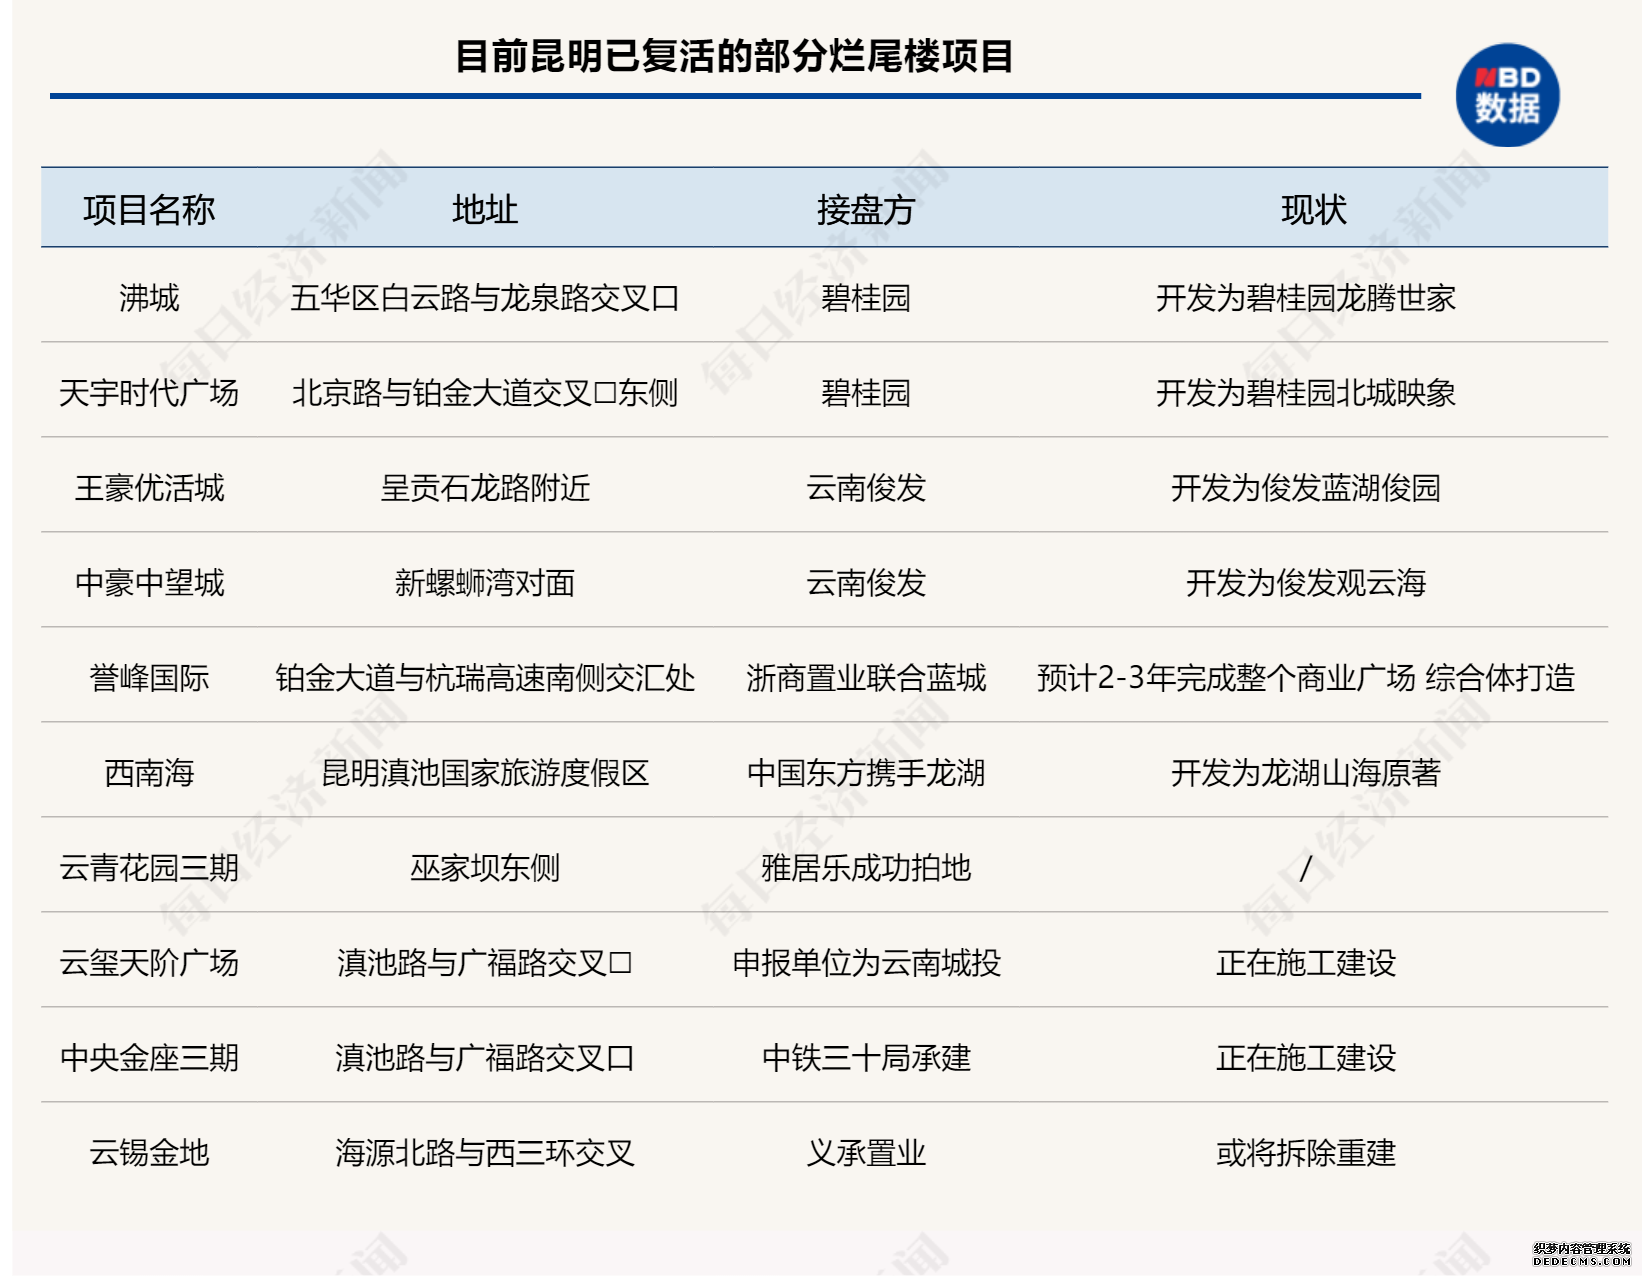
Task: Click the cell 义承置业
Action: pyautogui.click(x=866, y=1153)
